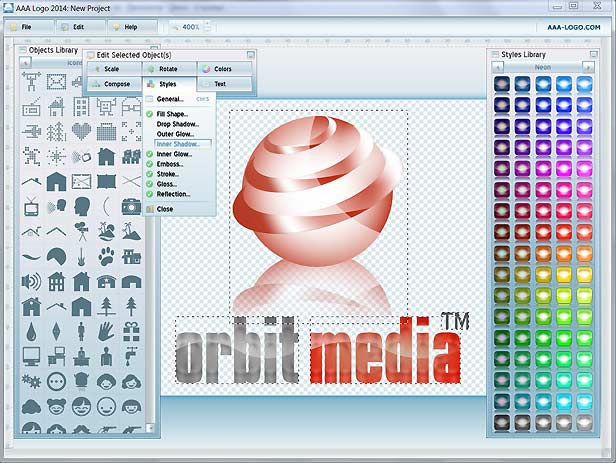This screenshot has height=463, width=616.
Task: Collapse the Styles Library panel
Action: pos(594,54)
